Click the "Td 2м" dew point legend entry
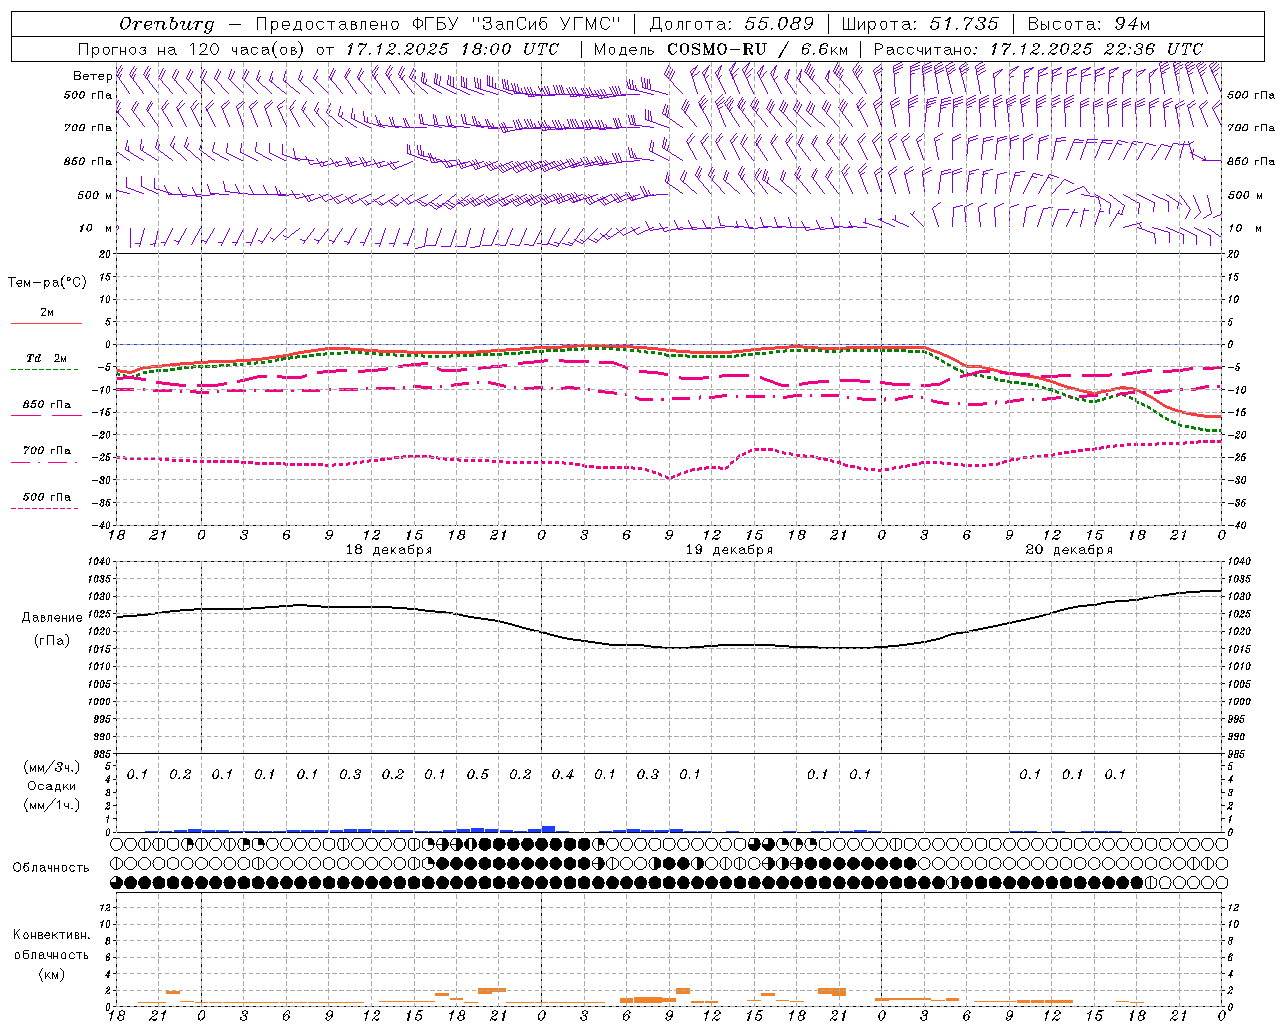Viewport: 1280px width, 1024px height. [x=46, y=358]
